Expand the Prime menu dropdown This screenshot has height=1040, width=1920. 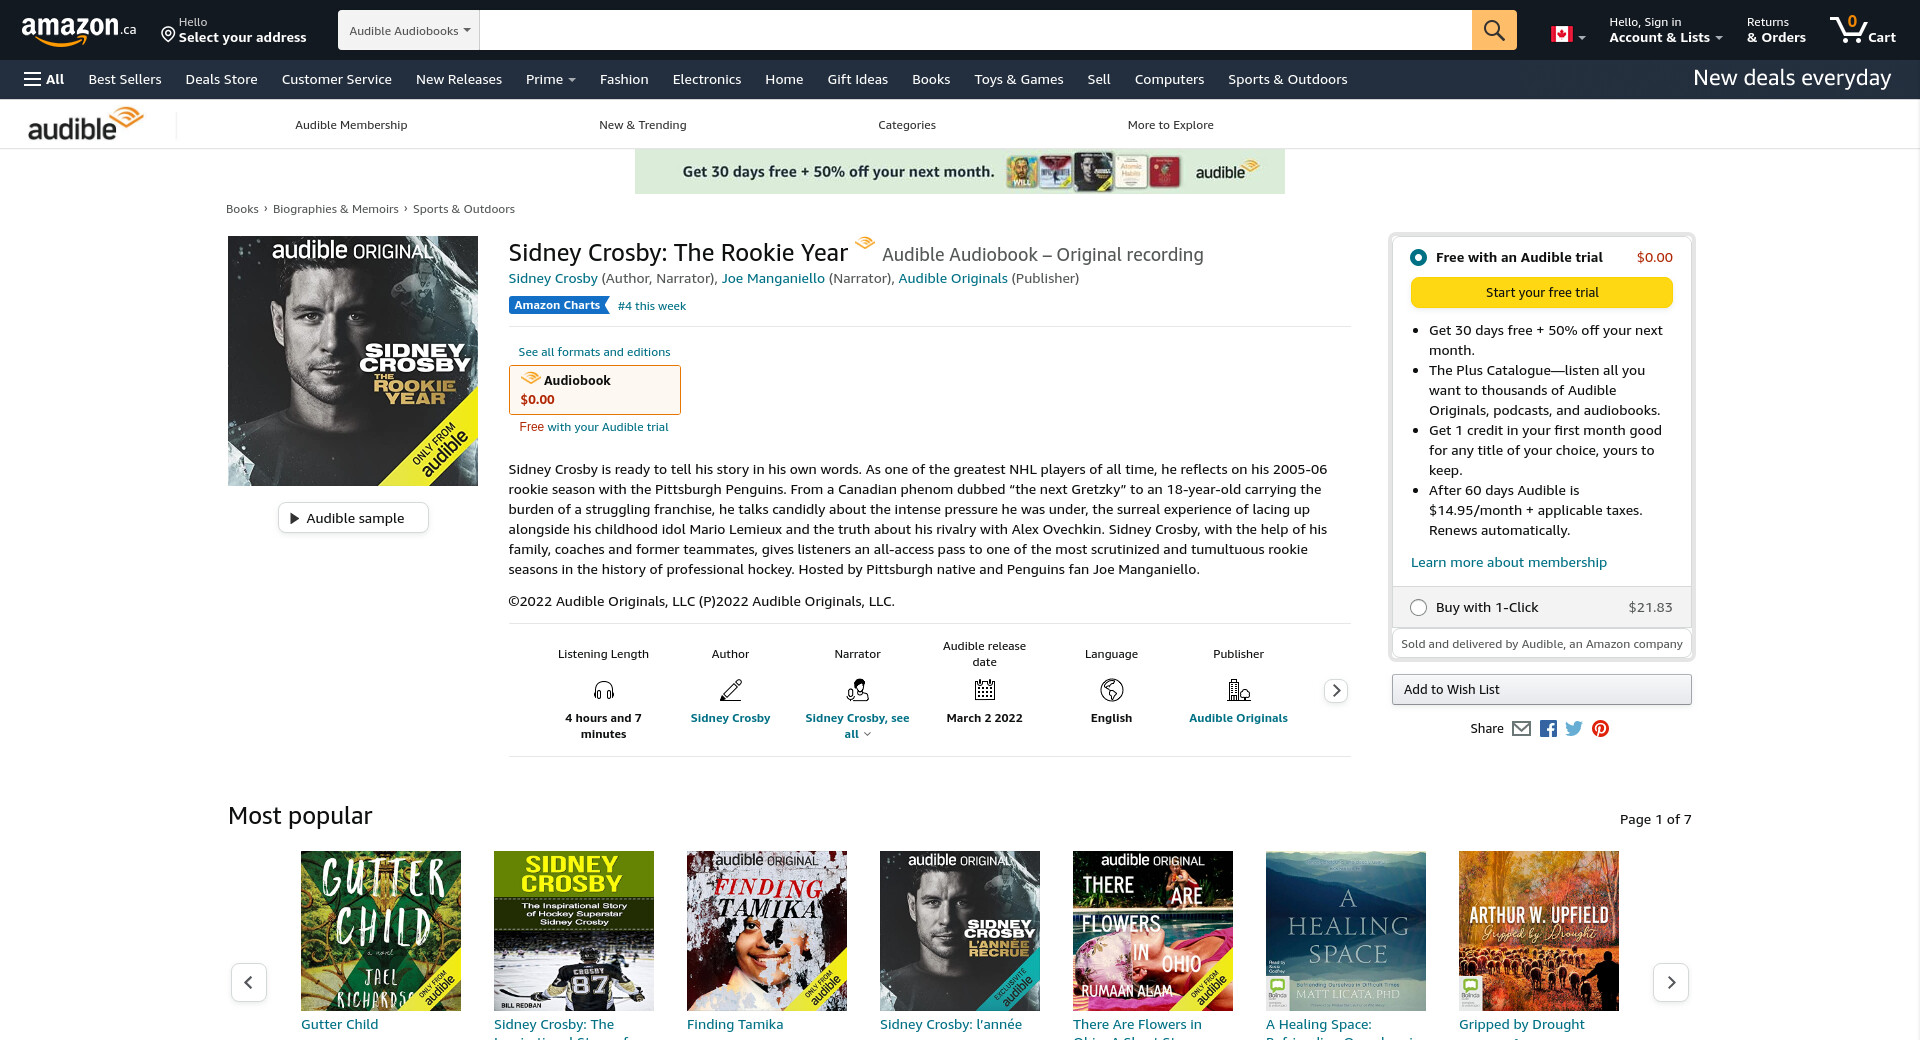pos(550,79)
